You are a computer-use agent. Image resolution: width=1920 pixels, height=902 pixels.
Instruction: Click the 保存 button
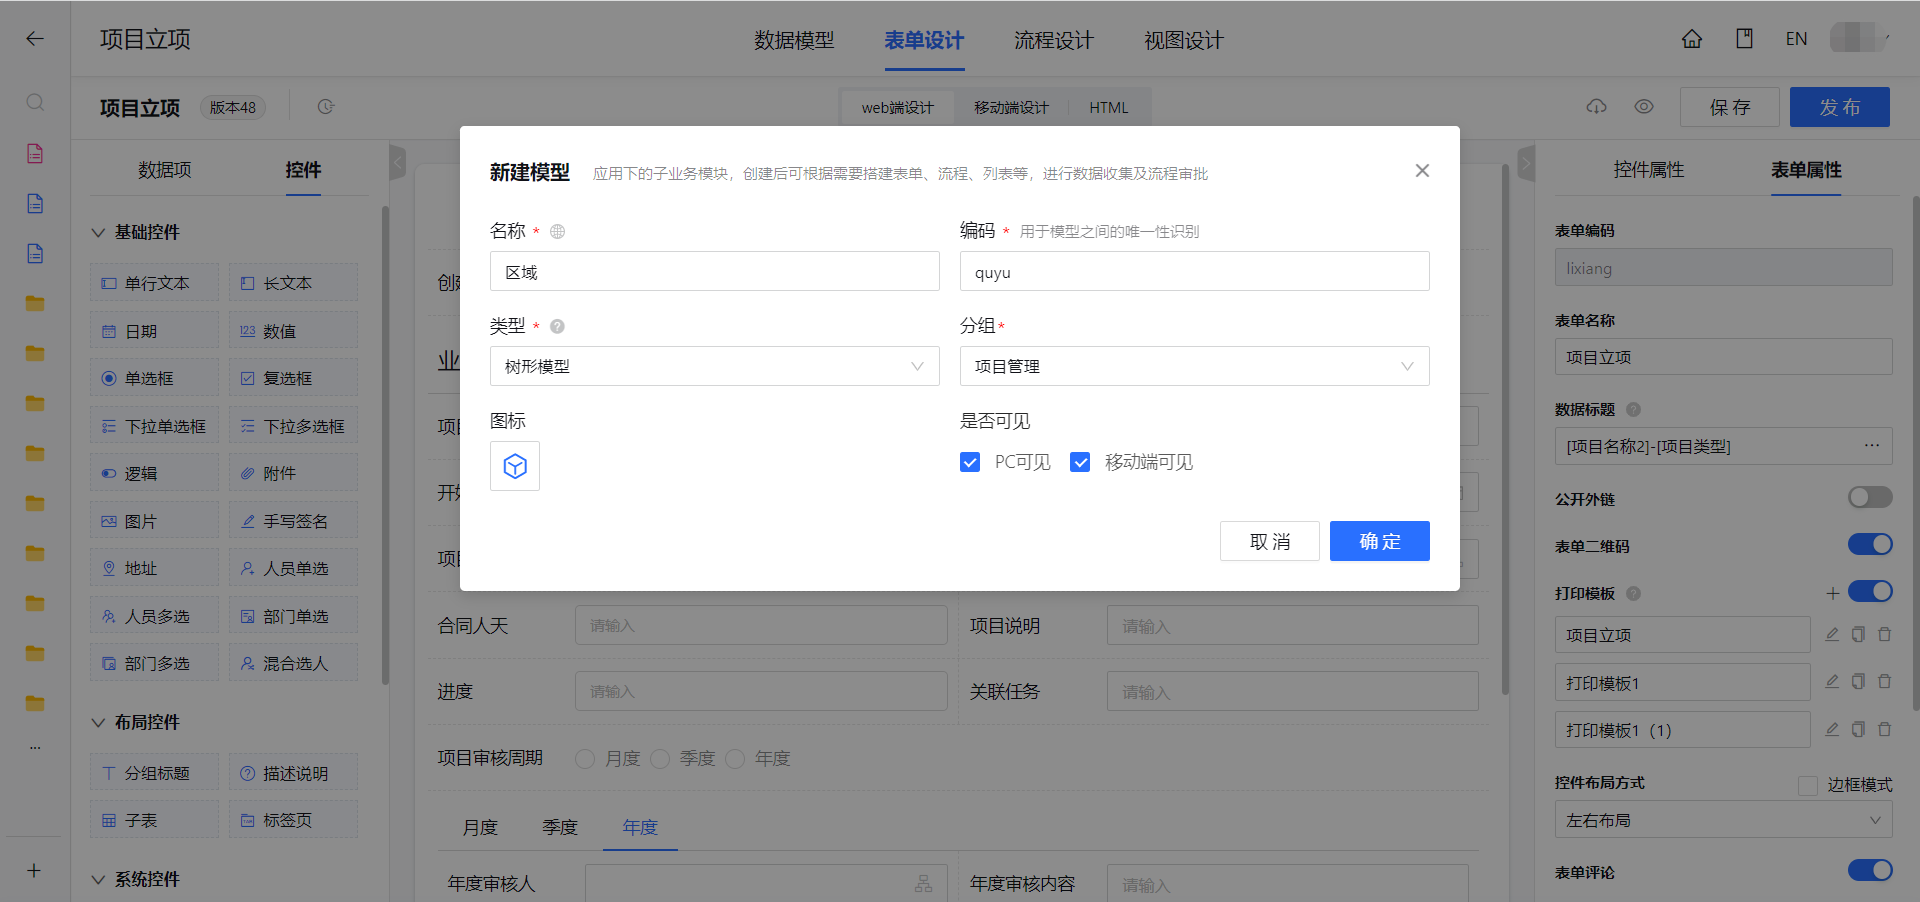[1730, 107]
